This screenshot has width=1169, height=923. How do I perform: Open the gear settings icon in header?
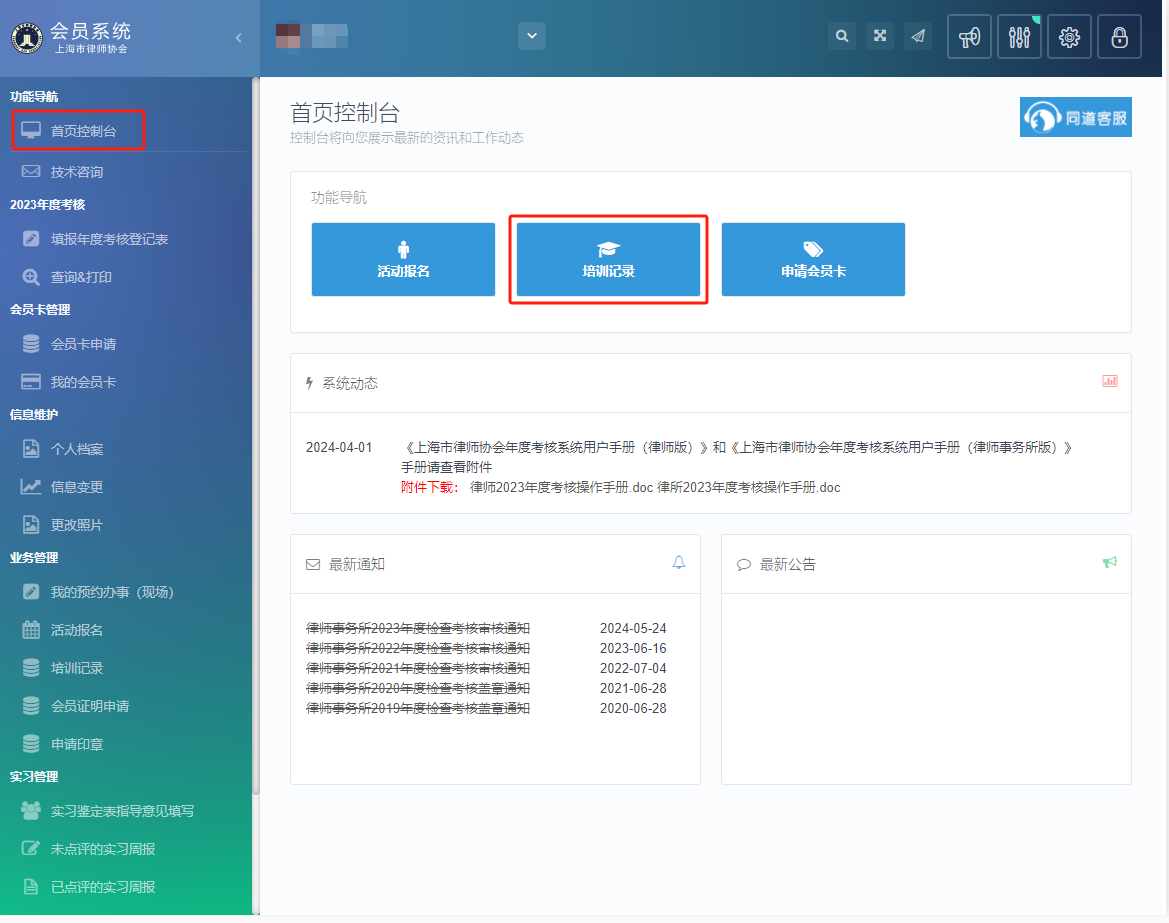1069,38
